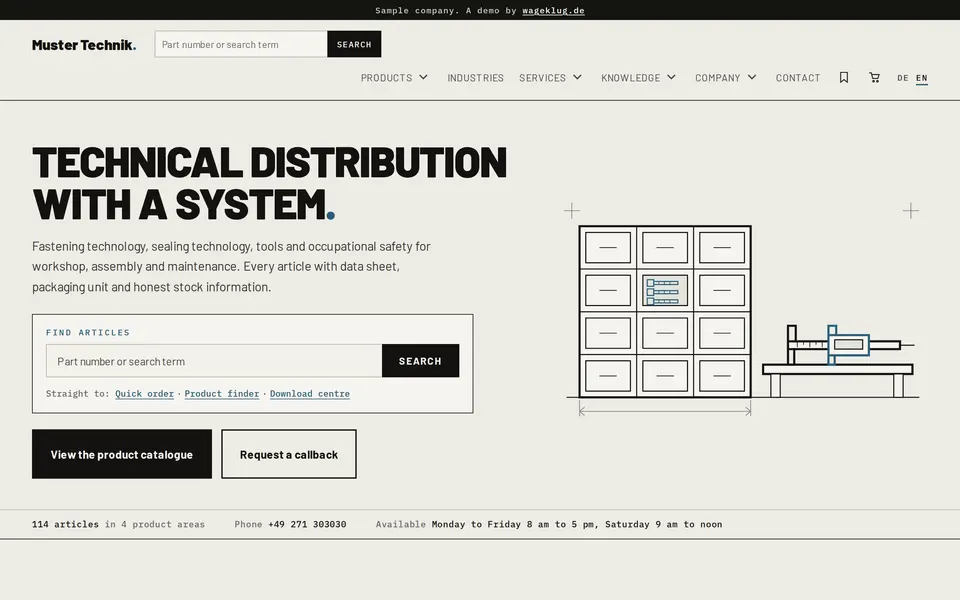
Task: Open the shopping cart icon
Action: click(x=874, y=77)
